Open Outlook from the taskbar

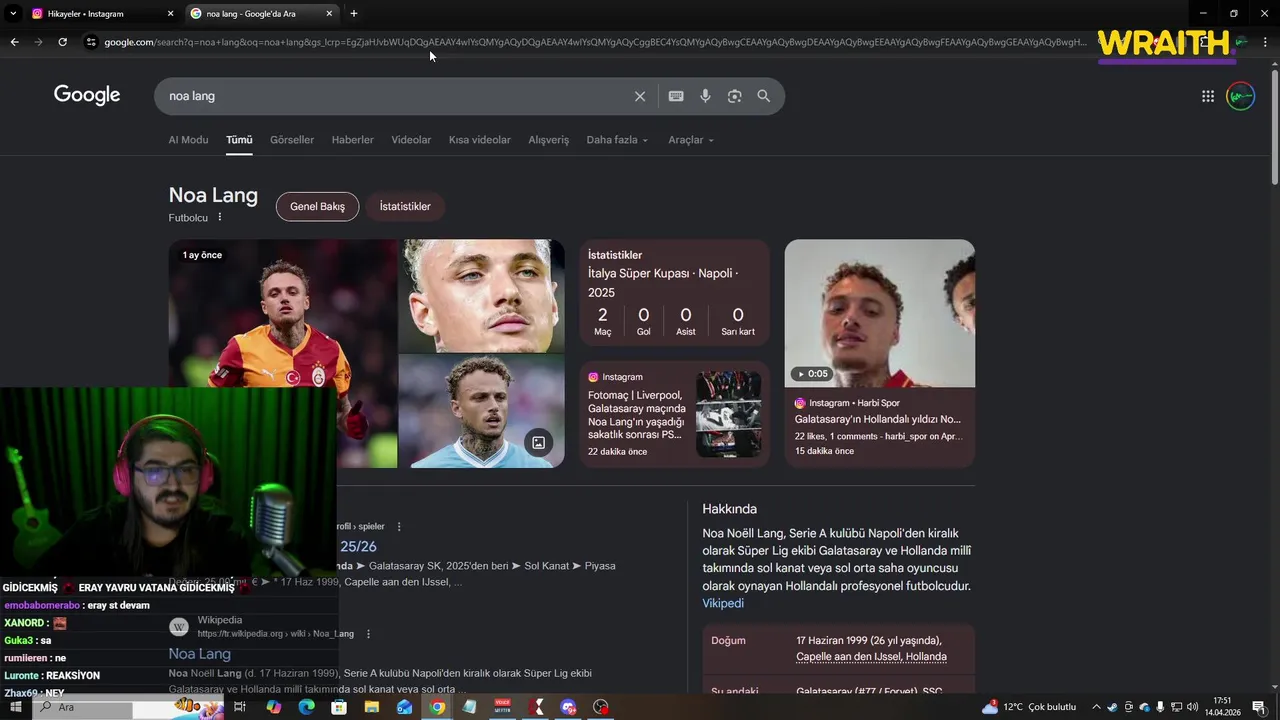404,707
